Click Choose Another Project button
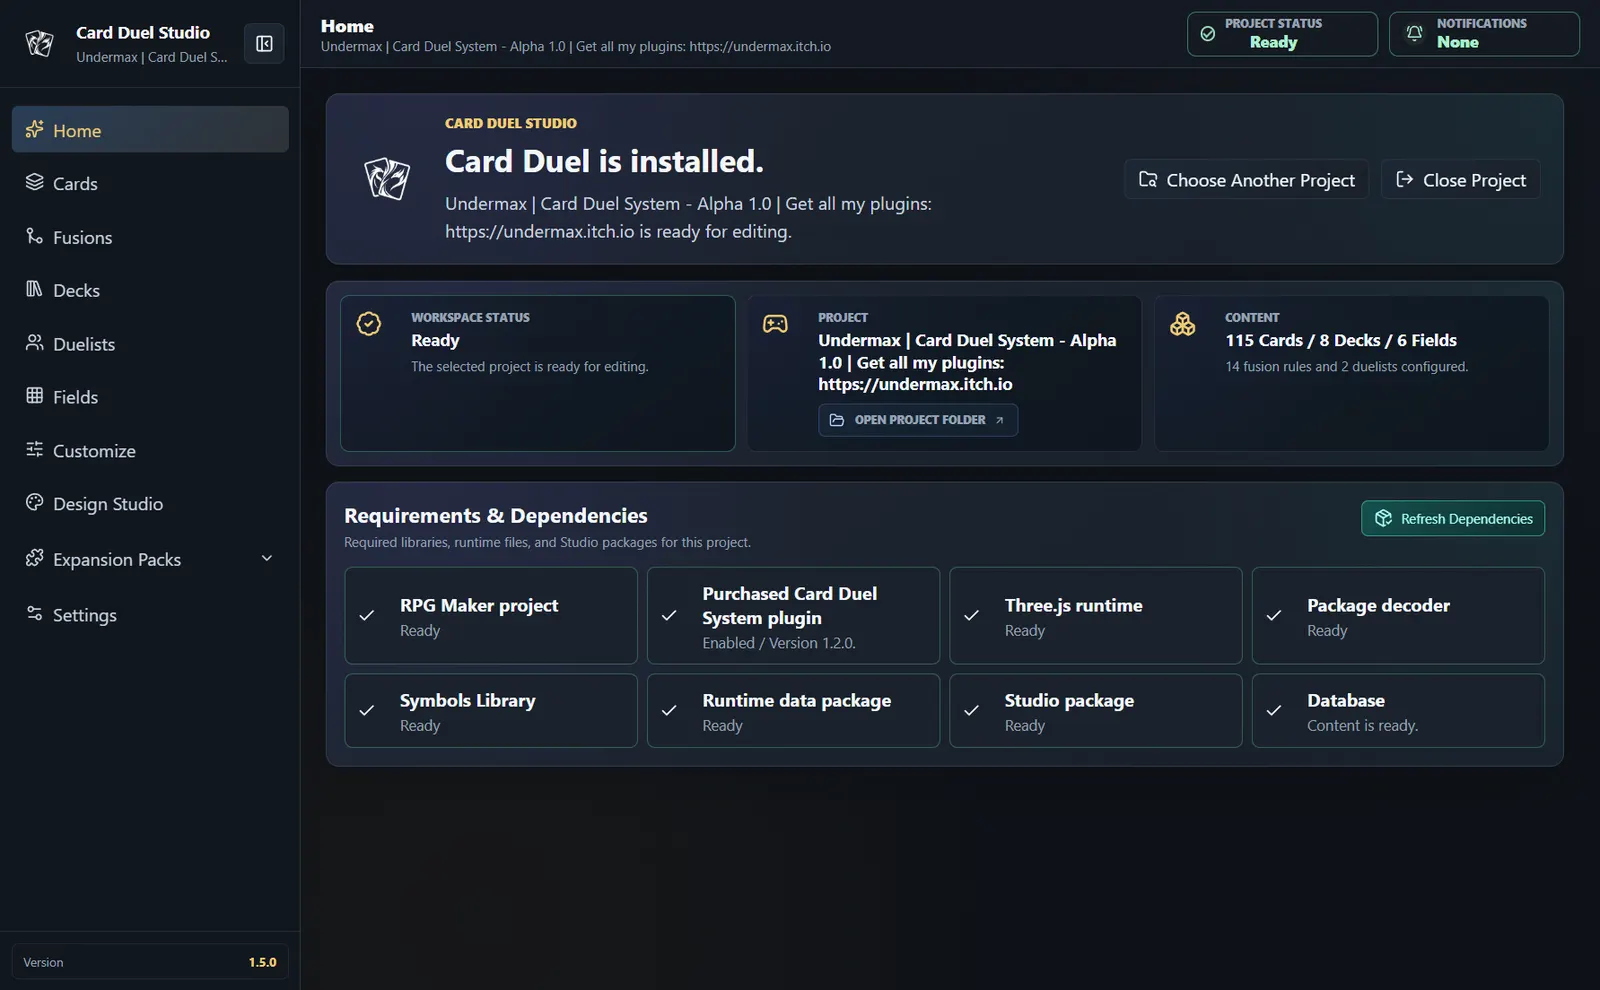Screen dimensions: 1600x990 tap(1246, 180)
